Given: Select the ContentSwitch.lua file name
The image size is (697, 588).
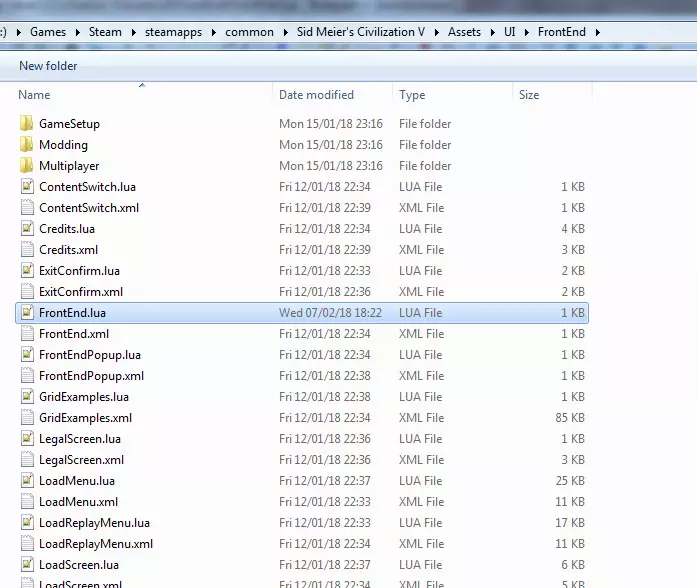Looking at the screenshot, I should tap(87, 187).
